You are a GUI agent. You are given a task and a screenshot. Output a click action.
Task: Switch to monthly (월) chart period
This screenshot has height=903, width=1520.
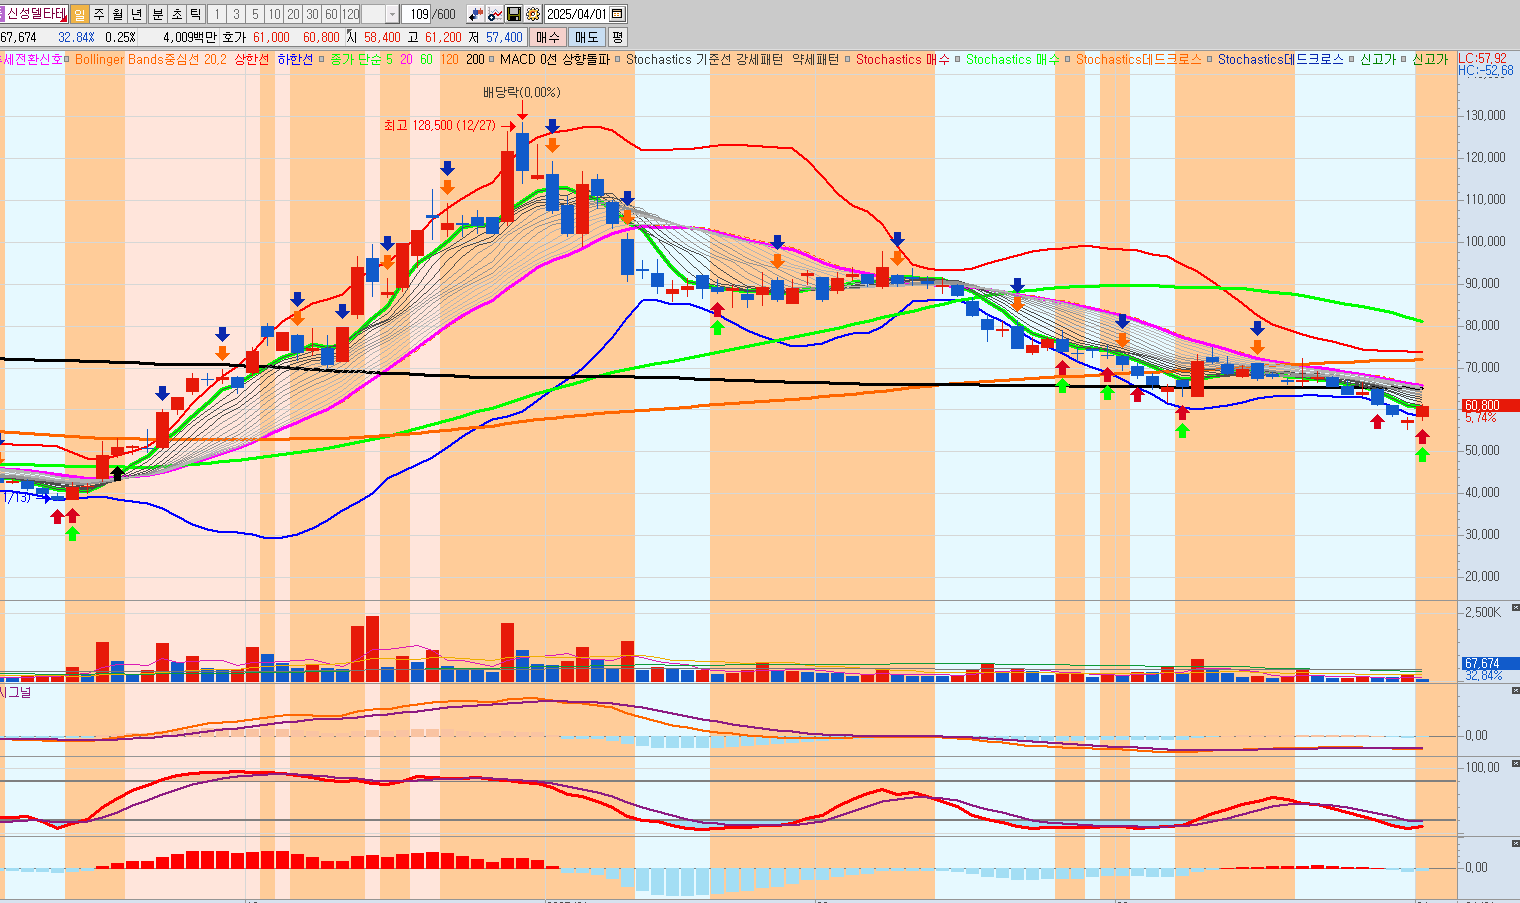117,14
